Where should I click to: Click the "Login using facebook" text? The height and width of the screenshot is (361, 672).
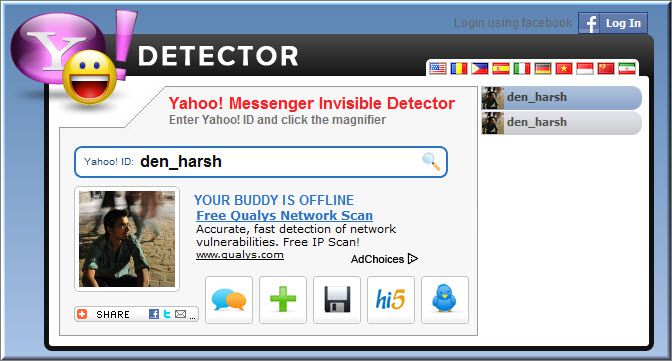513,23
